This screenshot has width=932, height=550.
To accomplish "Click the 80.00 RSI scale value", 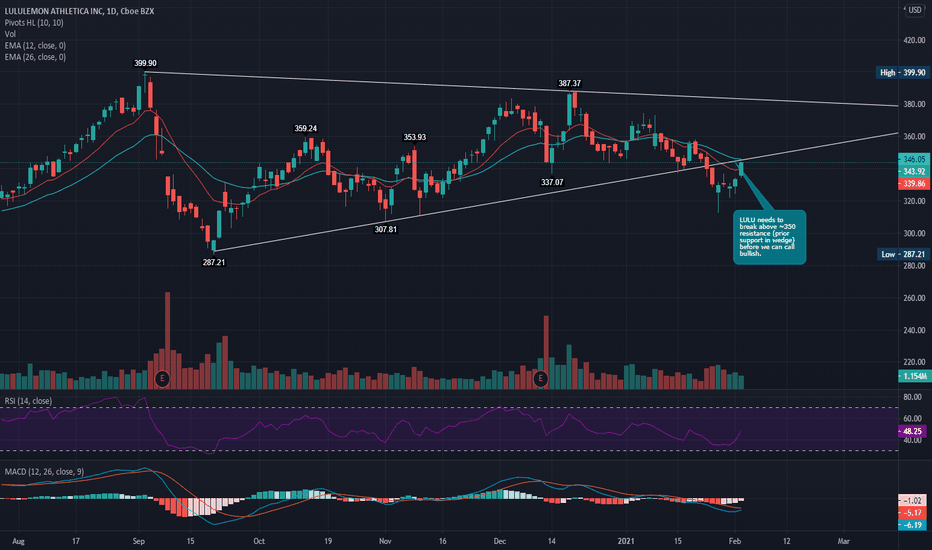I will coord(912,397).
